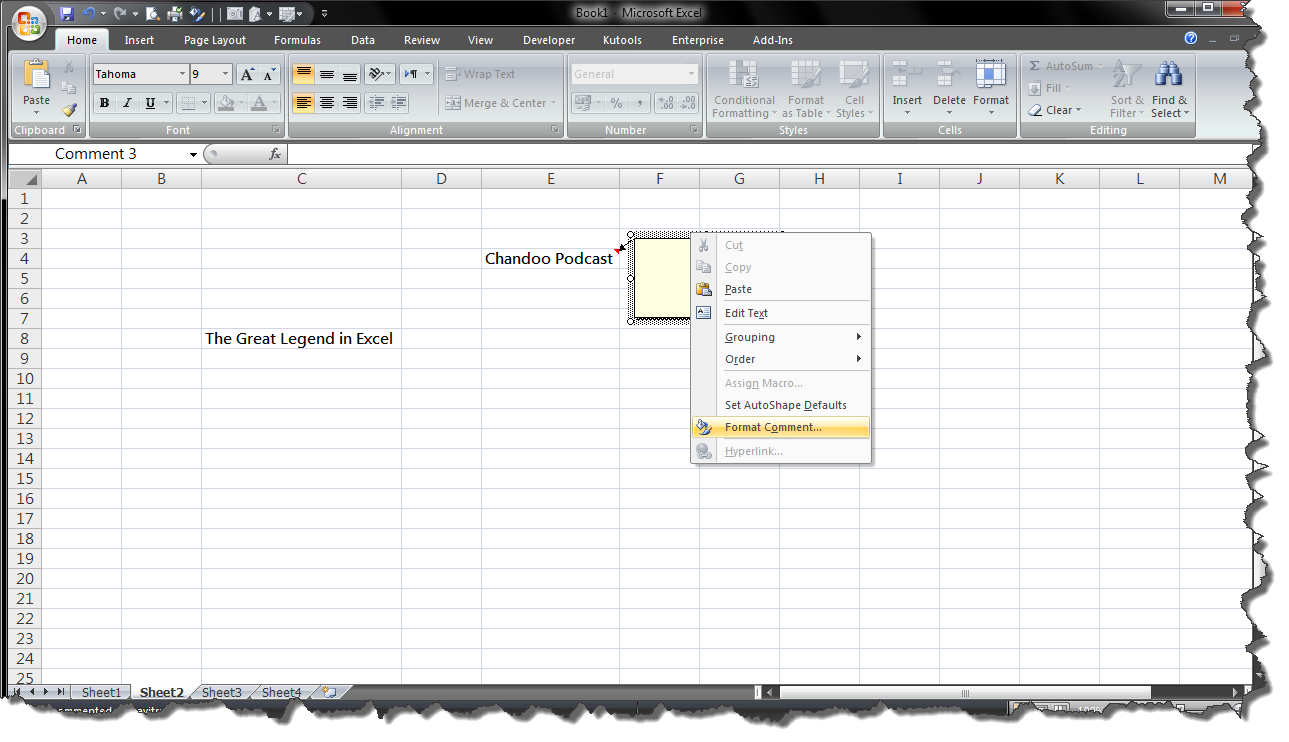Expand the font size dropdown

point(225,73)
